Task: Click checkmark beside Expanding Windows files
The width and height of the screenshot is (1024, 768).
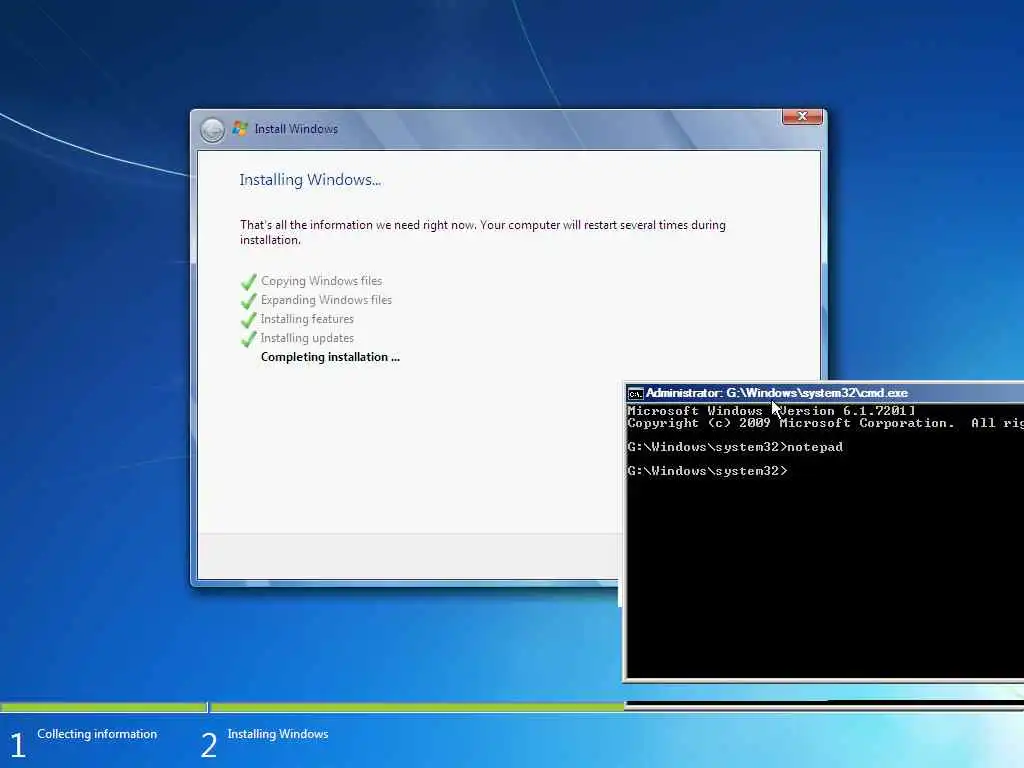Action: click(x=248, y=301)
